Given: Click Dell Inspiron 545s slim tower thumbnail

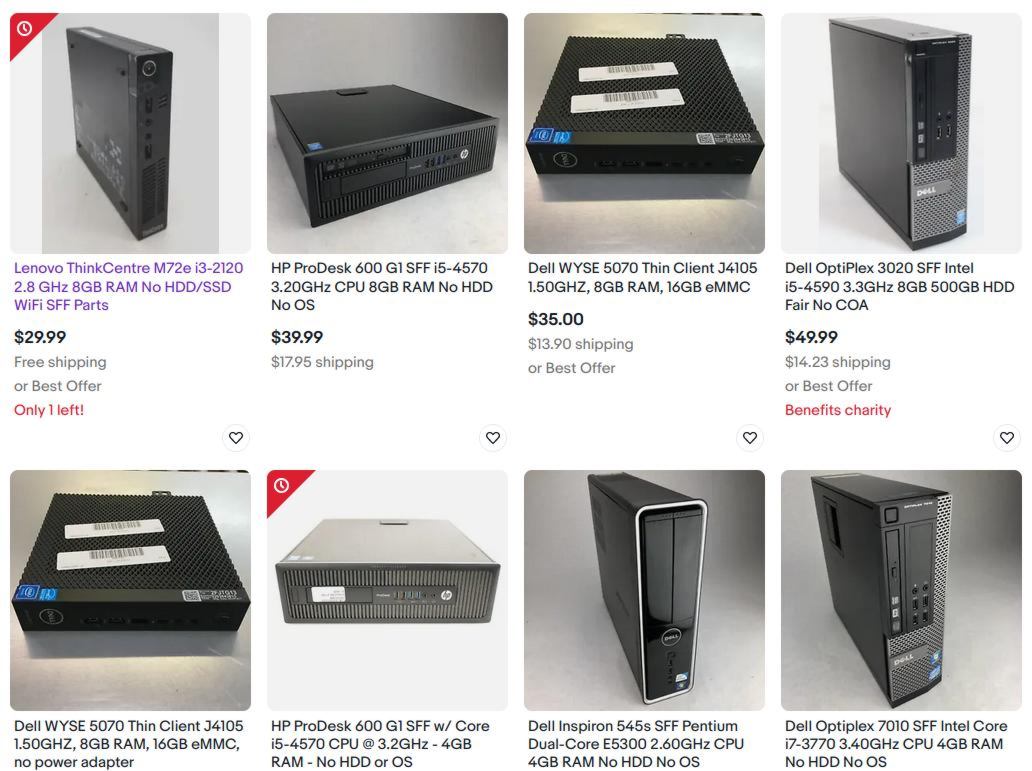Looking at the screenshot, I should tap(644, 591).
